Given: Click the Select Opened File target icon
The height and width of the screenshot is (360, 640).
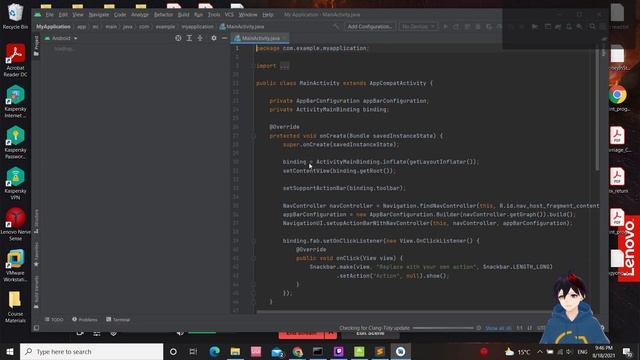Looking at the screenshot, I should click(178, 38).
